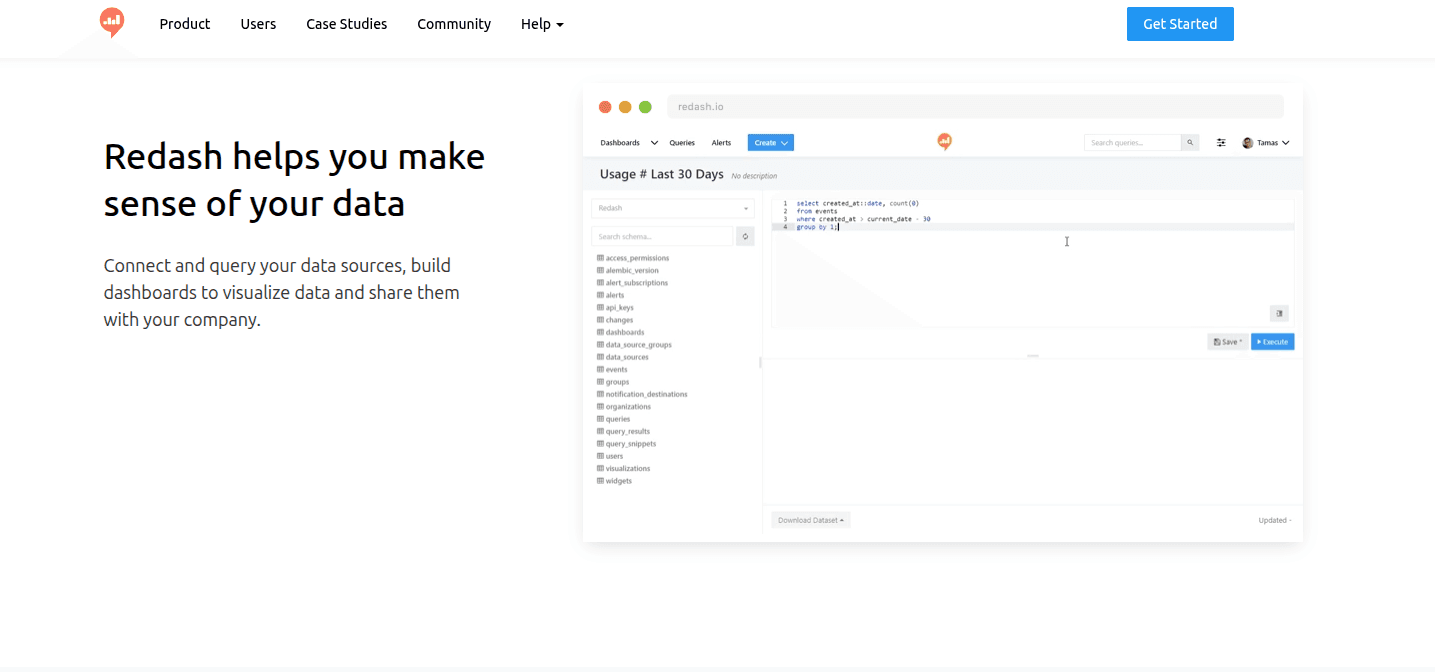This screenshot has height=672, width=1435.
Task: Open the Product menu item
Action: point(185,24)
